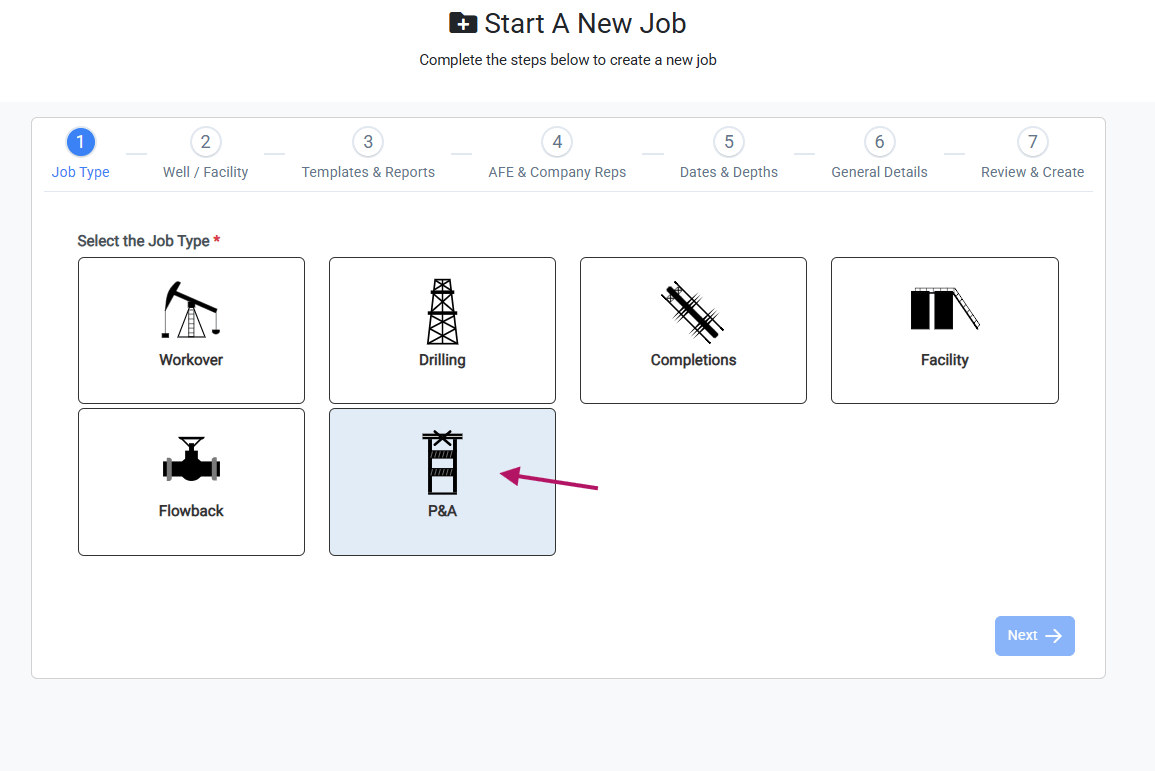Viewport: 1155px width, 771px height.
Task: Click the 'Start A New Job' heading
Action: [585, 24]
